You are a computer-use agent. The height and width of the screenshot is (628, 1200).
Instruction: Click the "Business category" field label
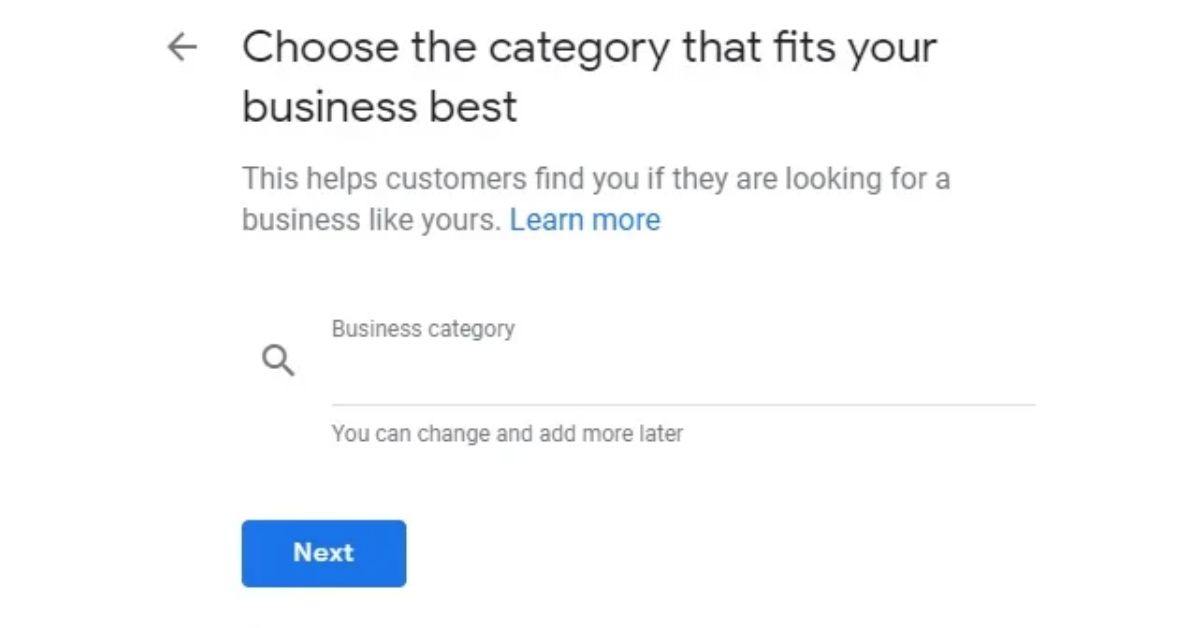coord(423,329)
